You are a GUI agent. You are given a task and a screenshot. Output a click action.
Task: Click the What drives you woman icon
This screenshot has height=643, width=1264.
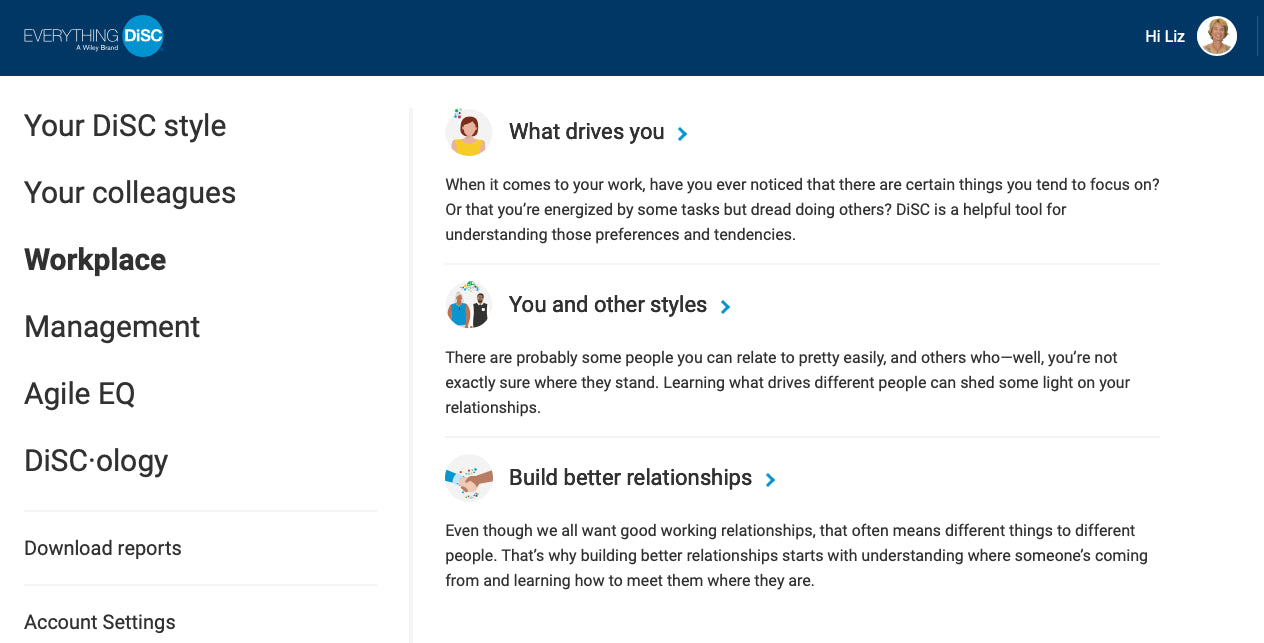[468, 132]
